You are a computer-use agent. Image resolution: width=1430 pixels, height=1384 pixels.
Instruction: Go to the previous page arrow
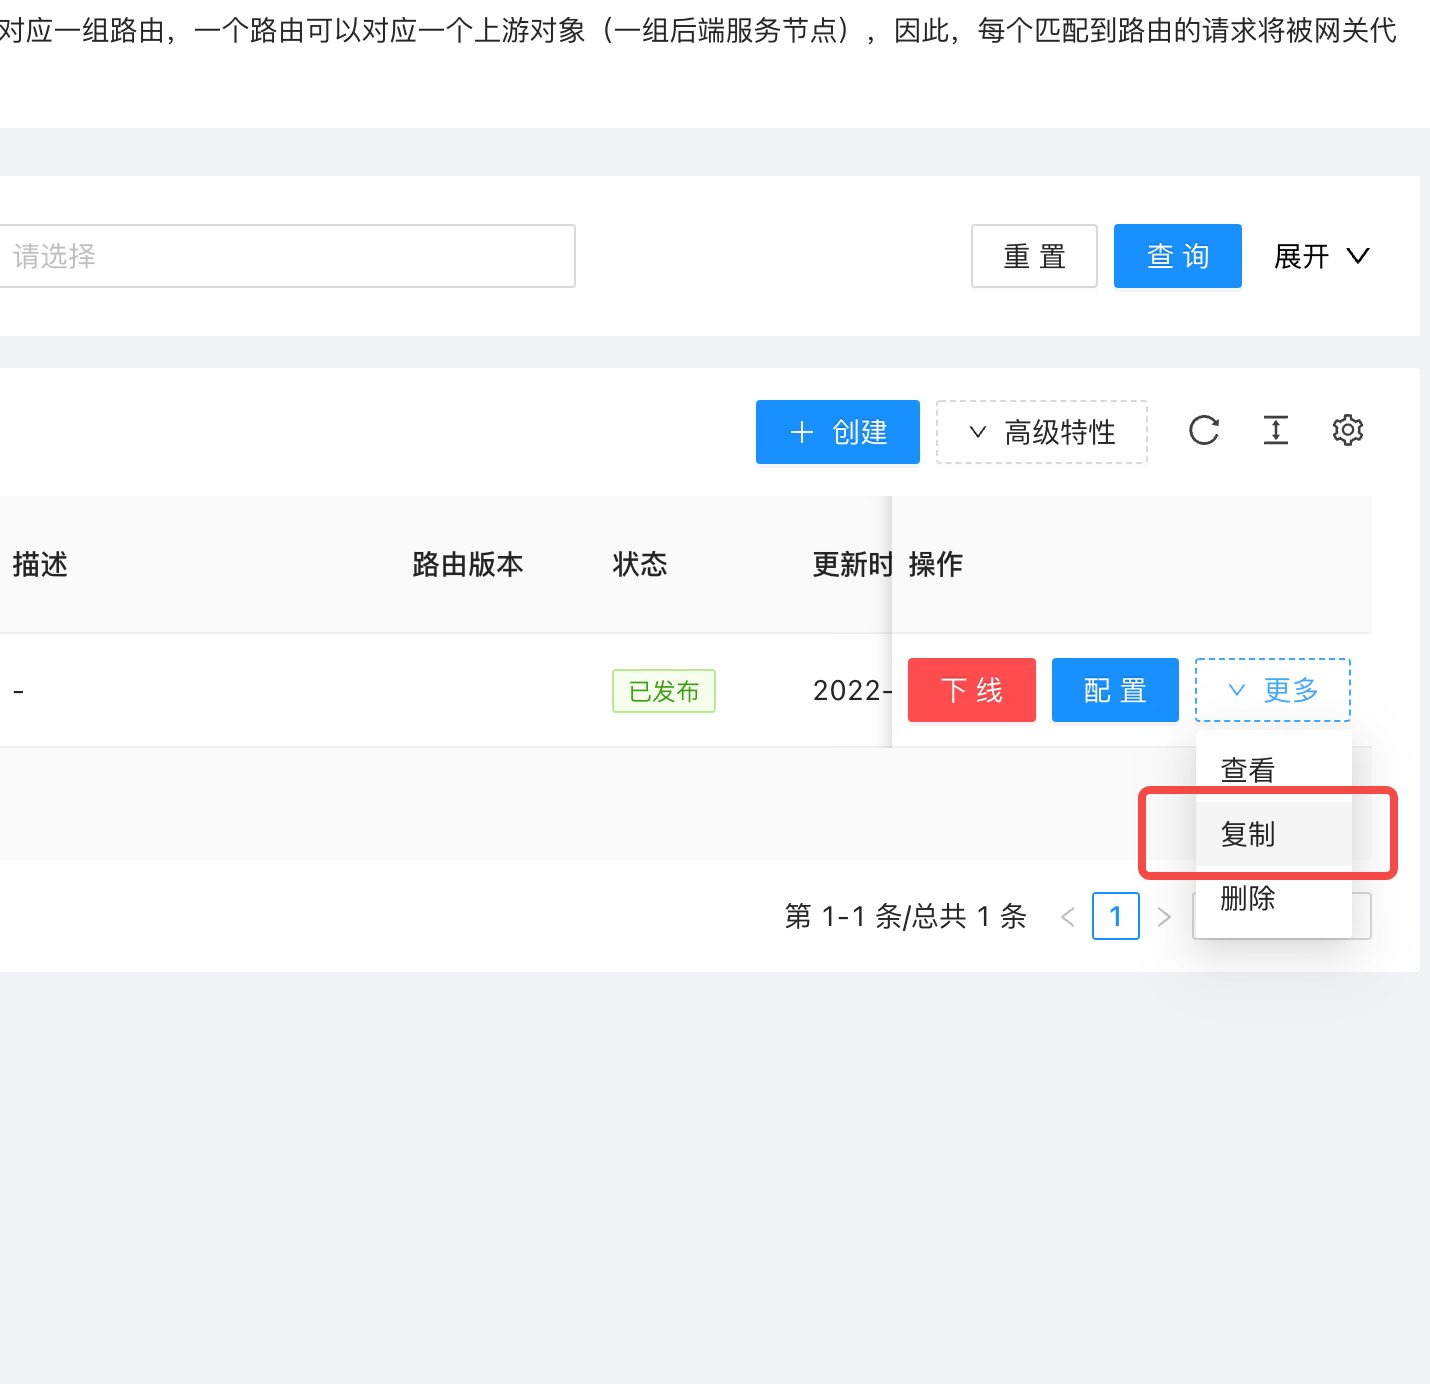pos(1067,916)
